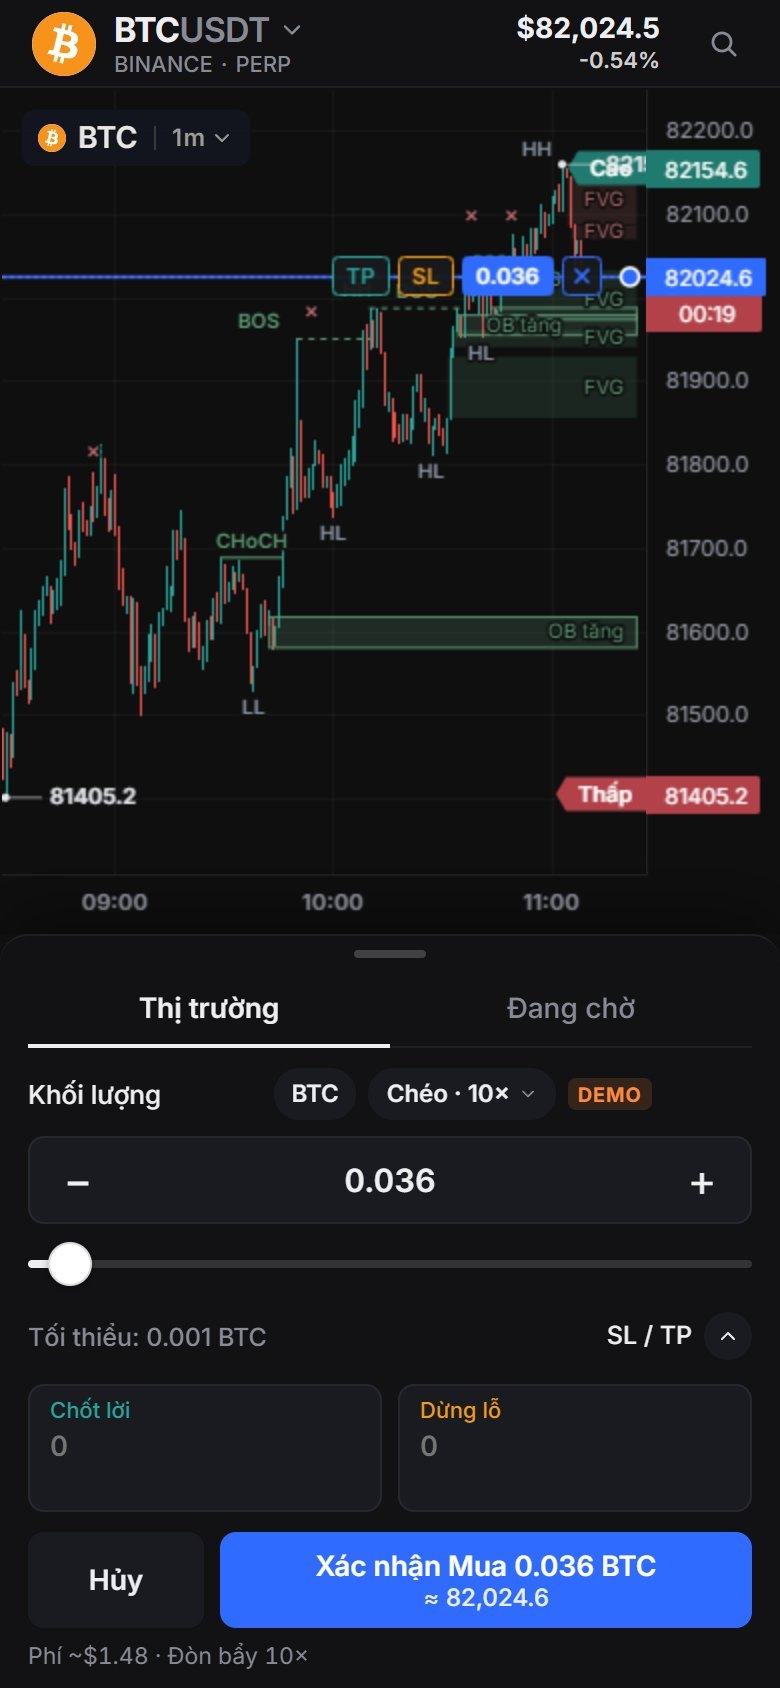Toggle the BTC unit pill
This screenshot has width=780, height=1688.
(315, 1094)
